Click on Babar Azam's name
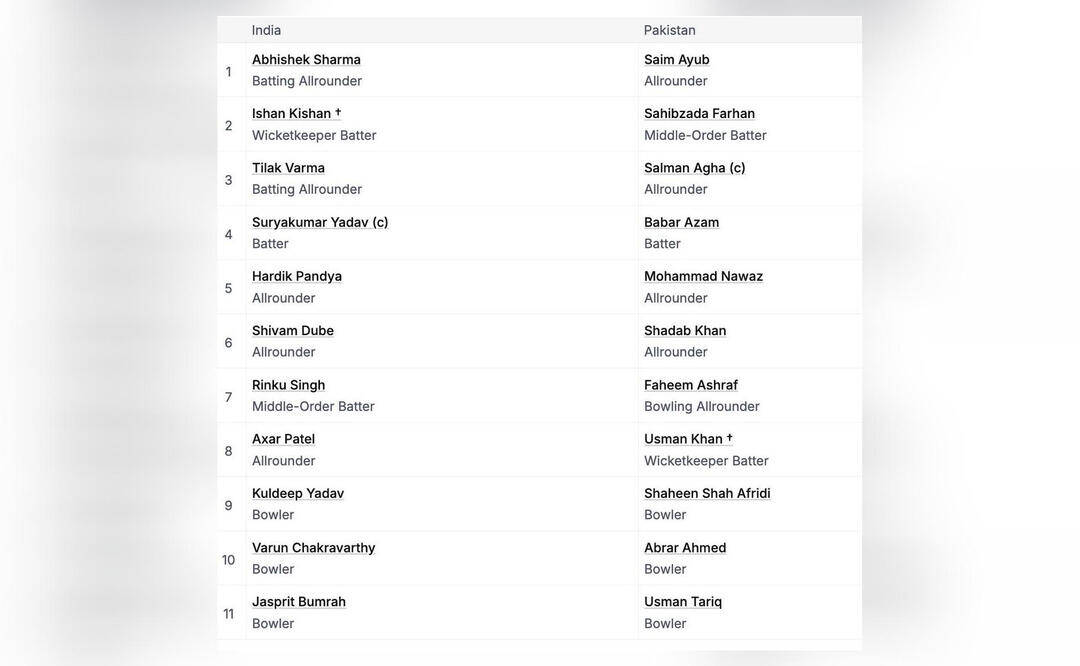 [681, 222]
